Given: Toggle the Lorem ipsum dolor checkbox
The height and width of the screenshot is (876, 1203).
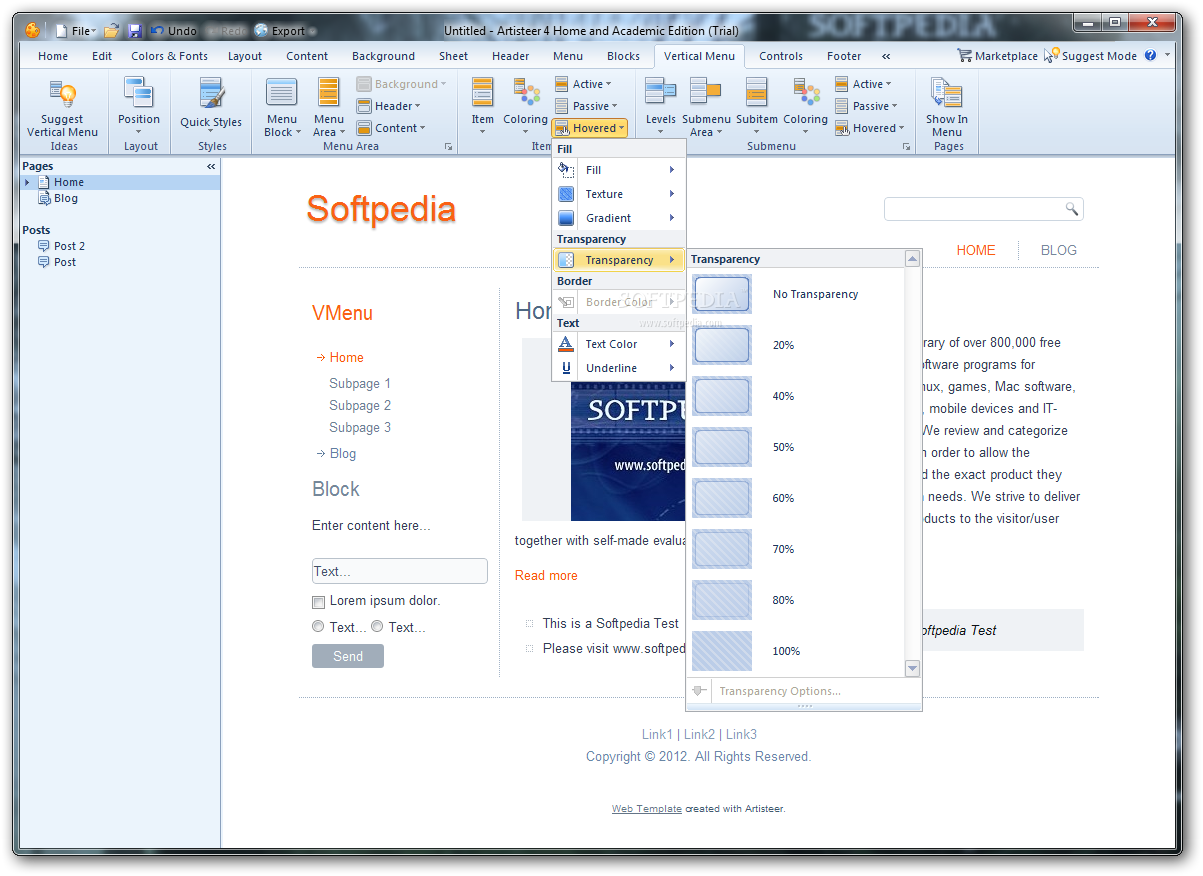Looking at the screenshot, I should [318, 602].
